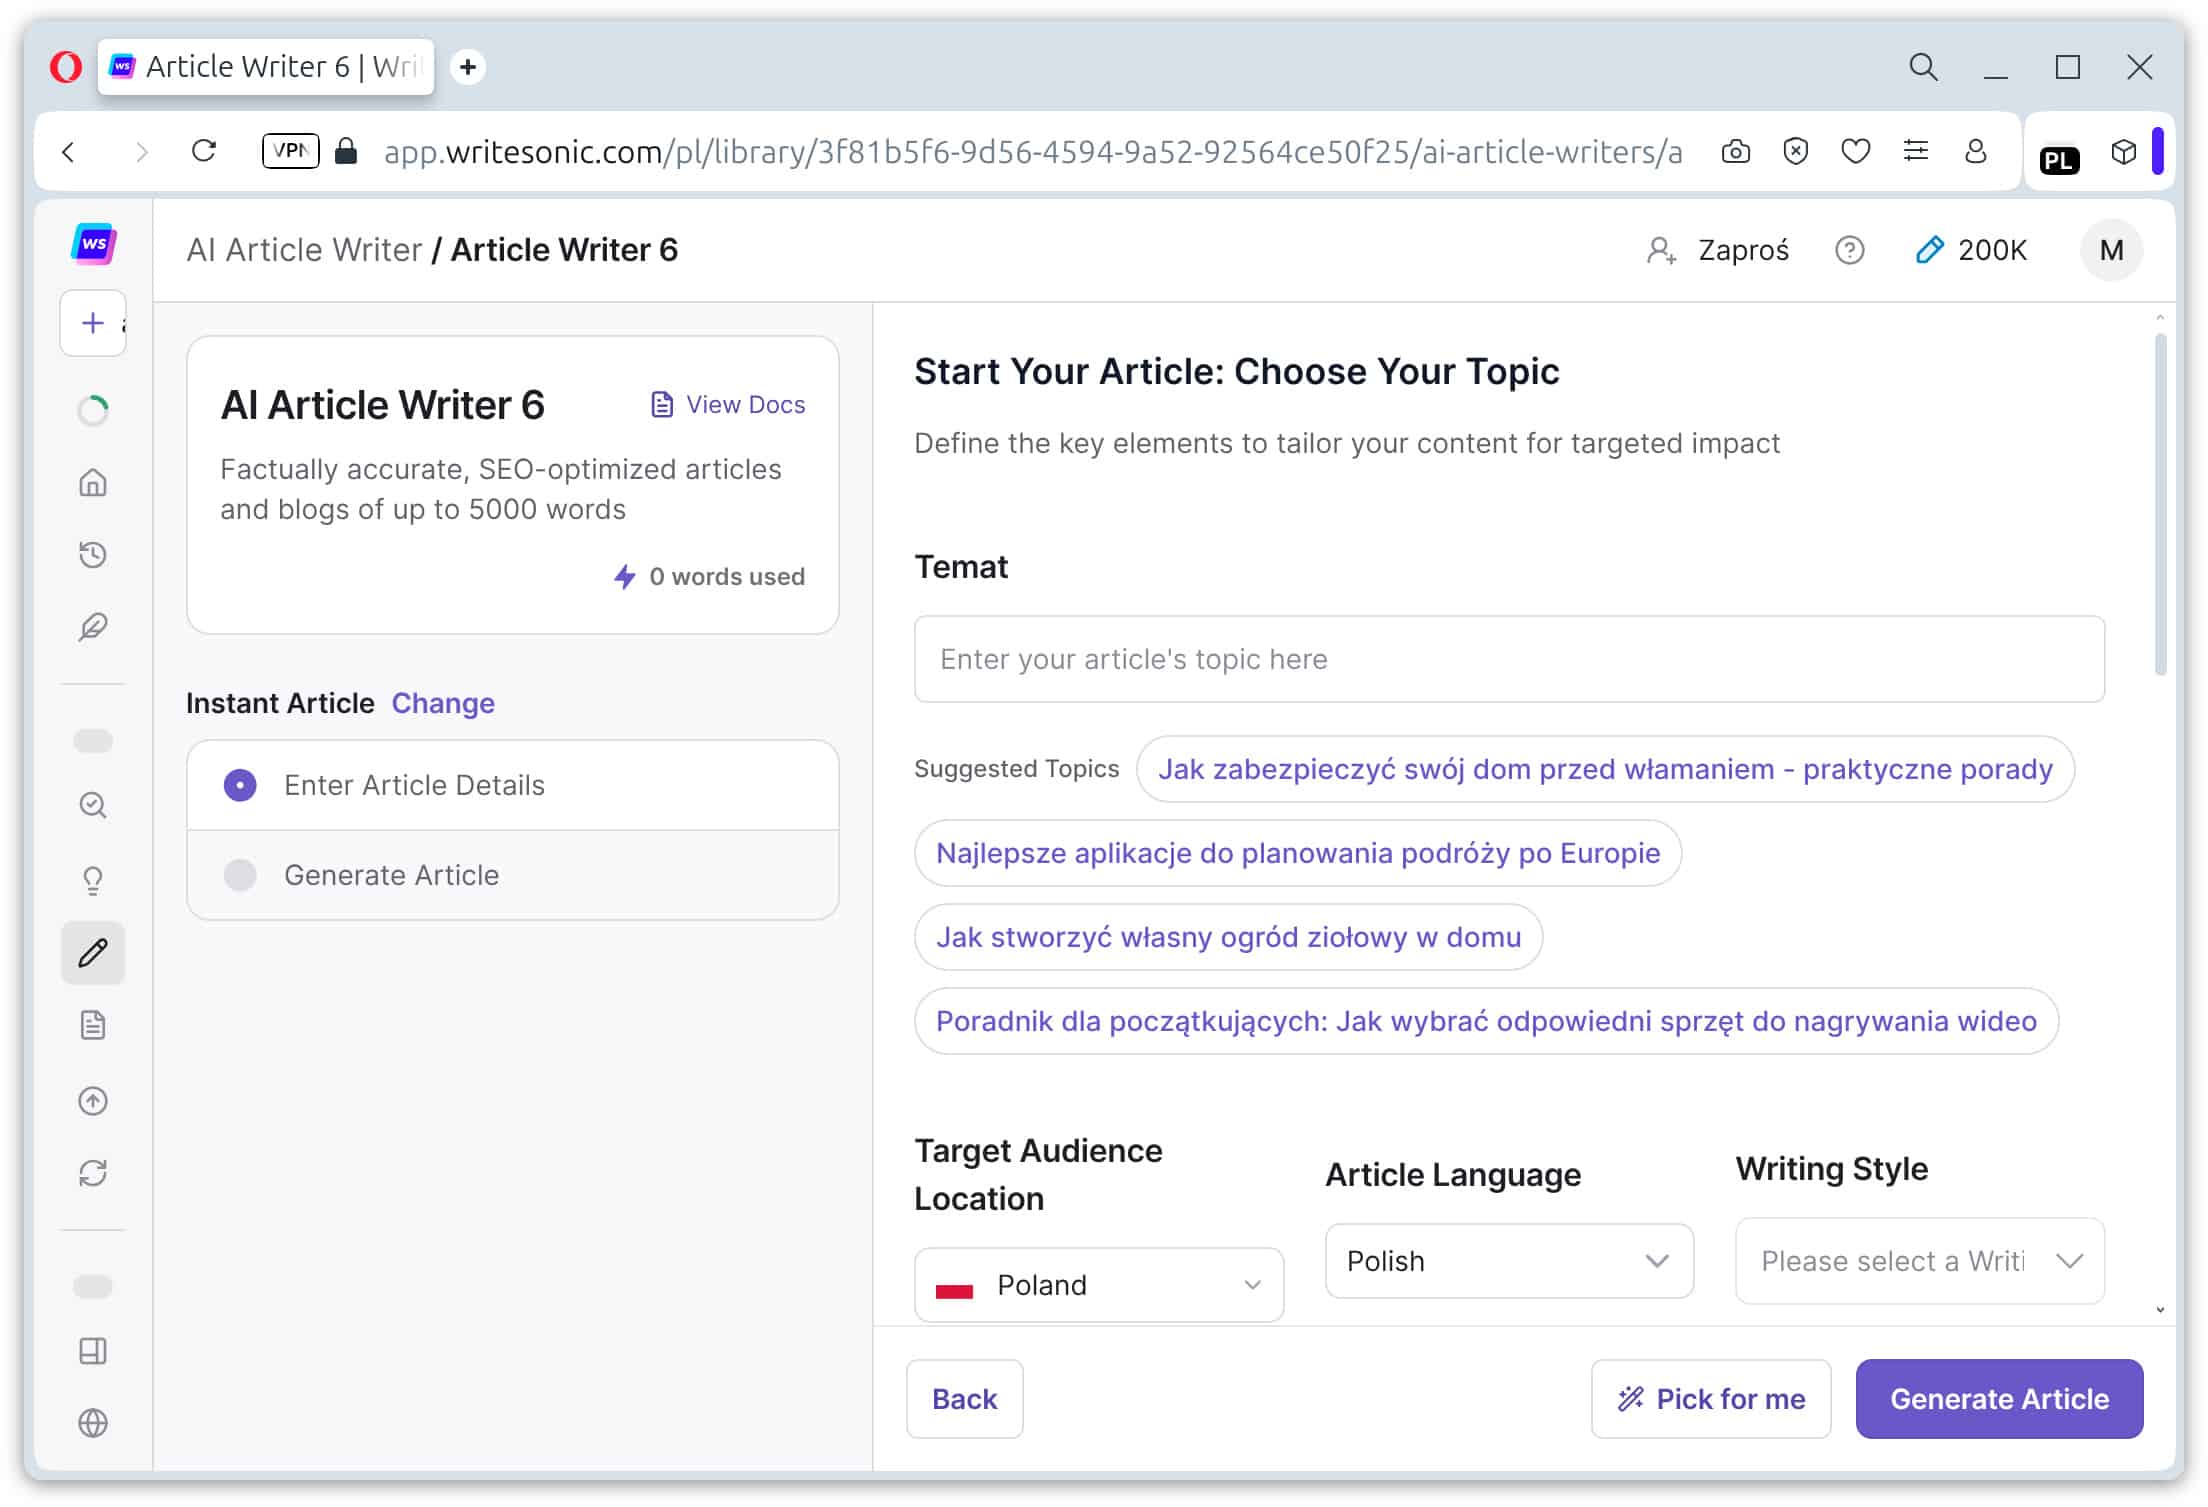Viewport: 2208px width, 1507px height.
Task: Click the vertical scrollbar of the form panel
Action: [x=2160, y=505]
